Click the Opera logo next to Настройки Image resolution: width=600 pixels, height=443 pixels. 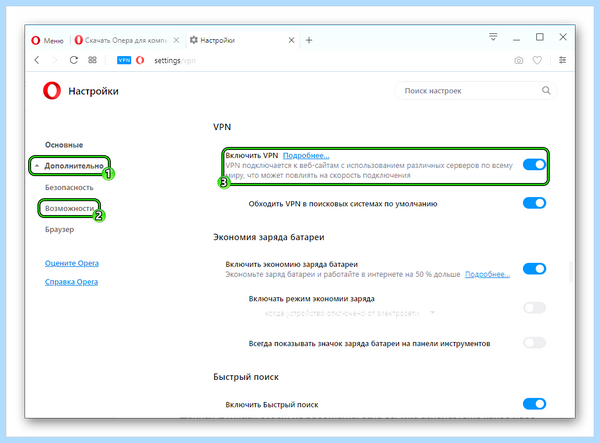pos(52,91)
